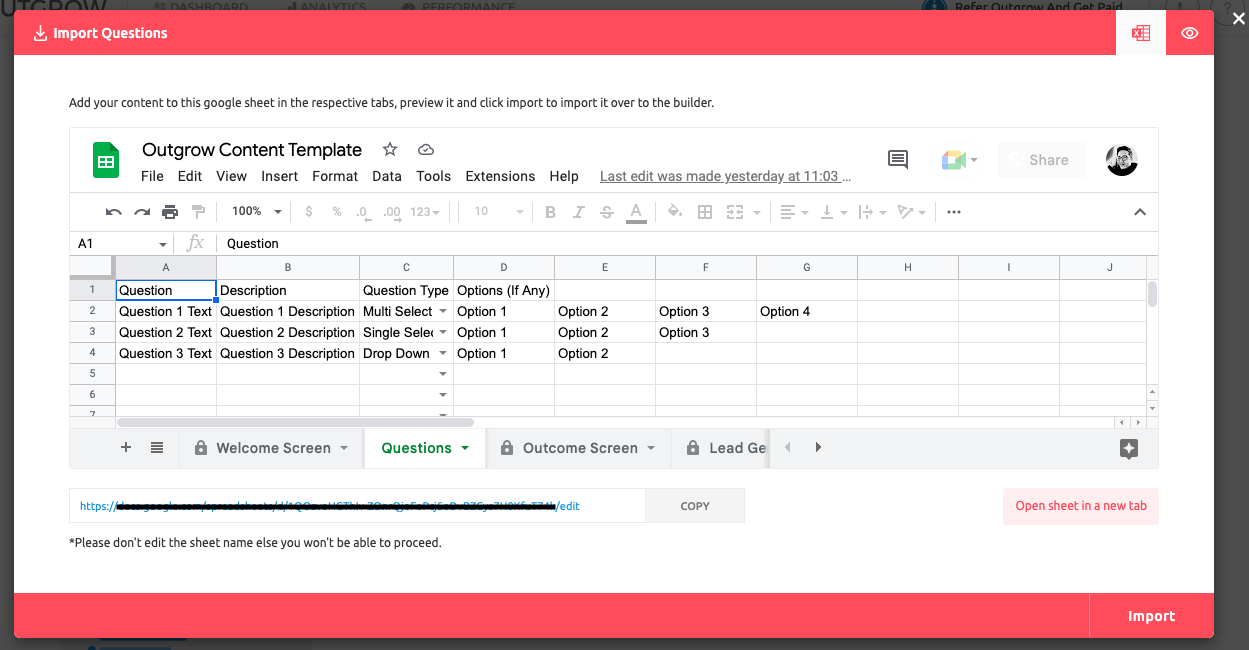
Task: Click the Redo arrow in the toolbar
Action: point(142,212)
